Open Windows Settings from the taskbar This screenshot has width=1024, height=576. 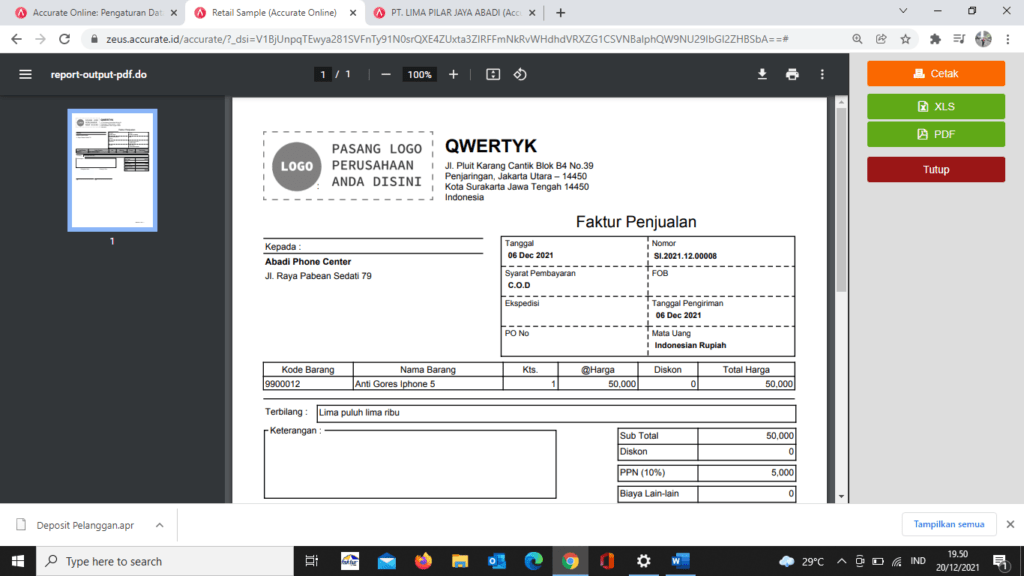pyautogui.click(x=643, y=561)
